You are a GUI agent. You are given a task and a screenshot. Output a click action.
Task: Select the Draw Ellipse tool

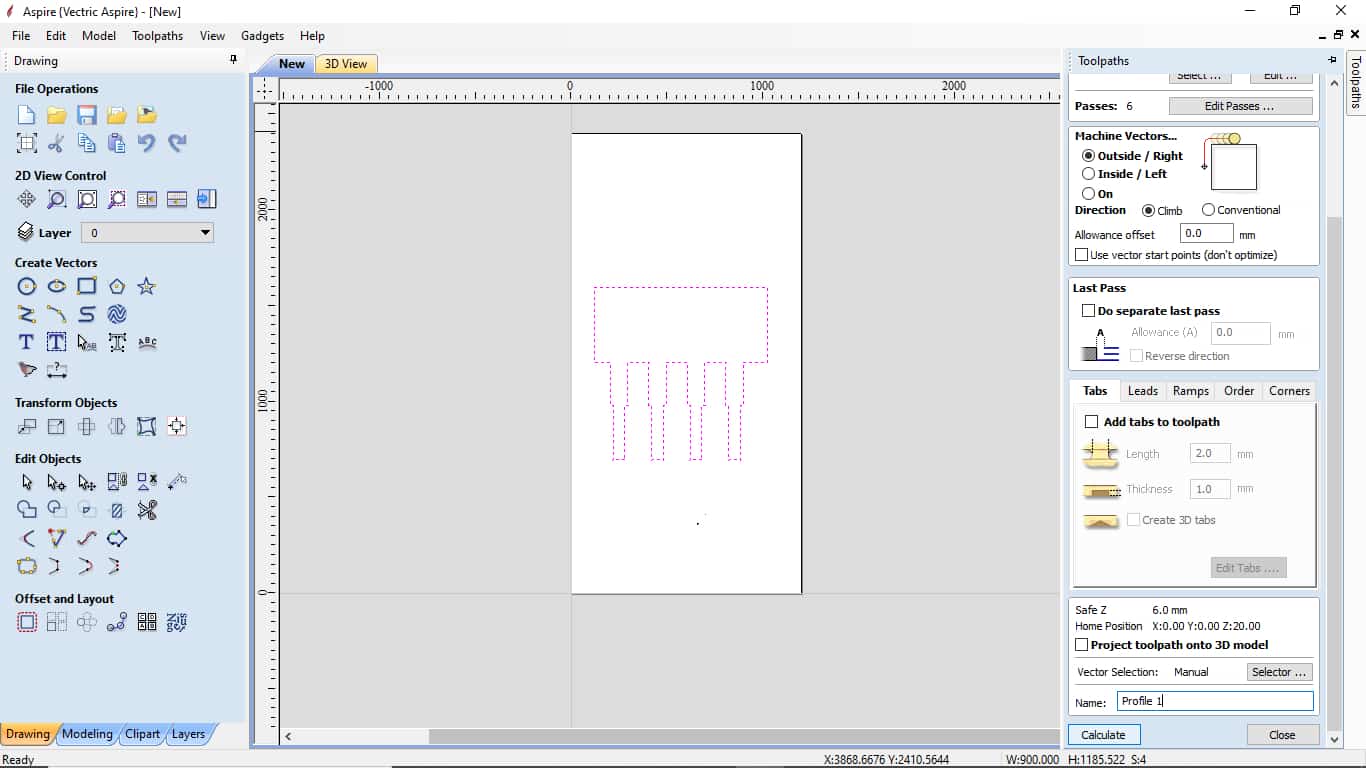point(57,287)
